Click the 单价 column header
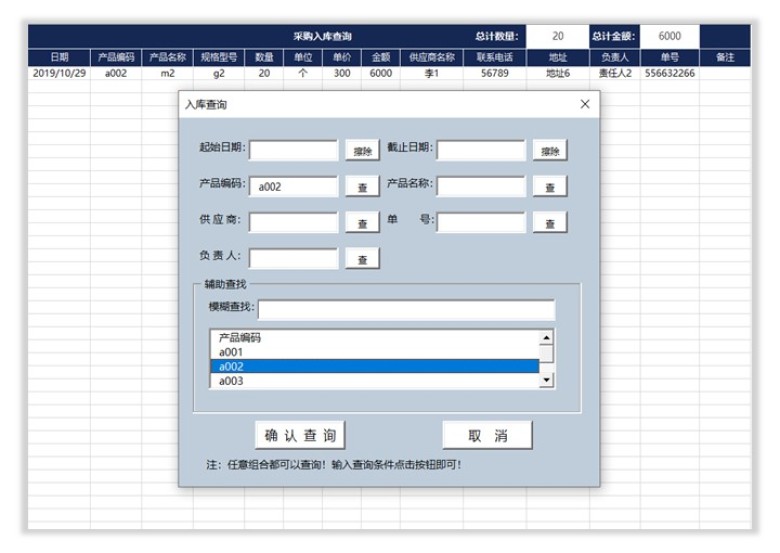 click(342, 57)
